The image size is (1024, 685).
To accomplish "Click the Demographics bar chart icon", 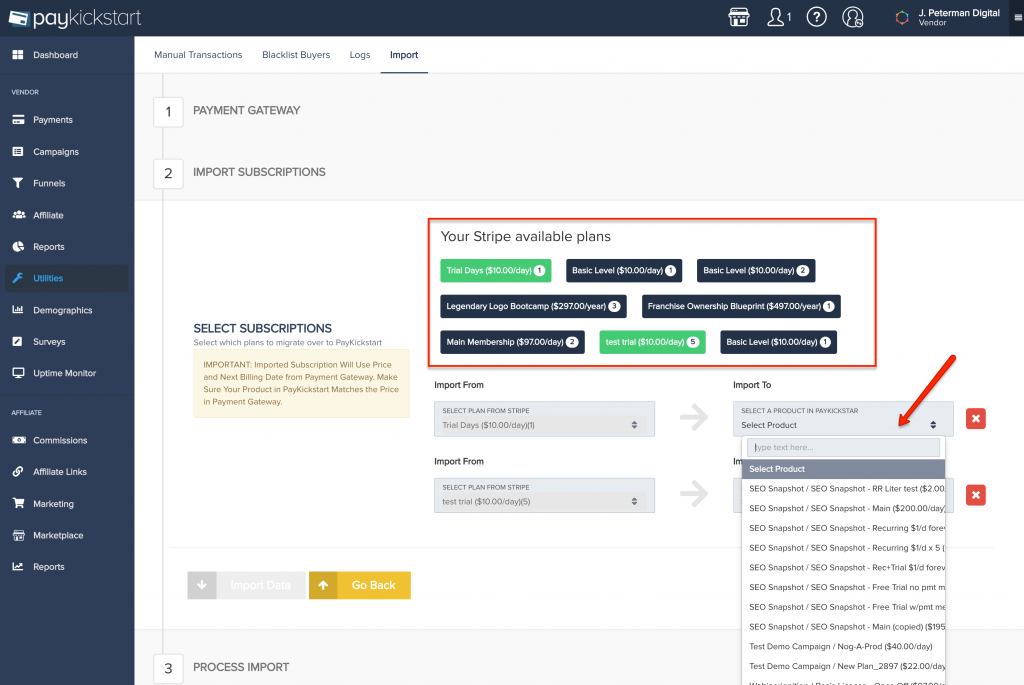I will tap(18, 310).
